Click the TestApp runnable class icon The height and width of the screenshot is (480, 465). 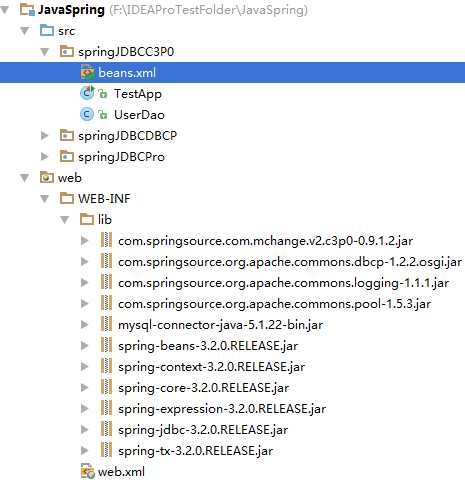(87, 93)
